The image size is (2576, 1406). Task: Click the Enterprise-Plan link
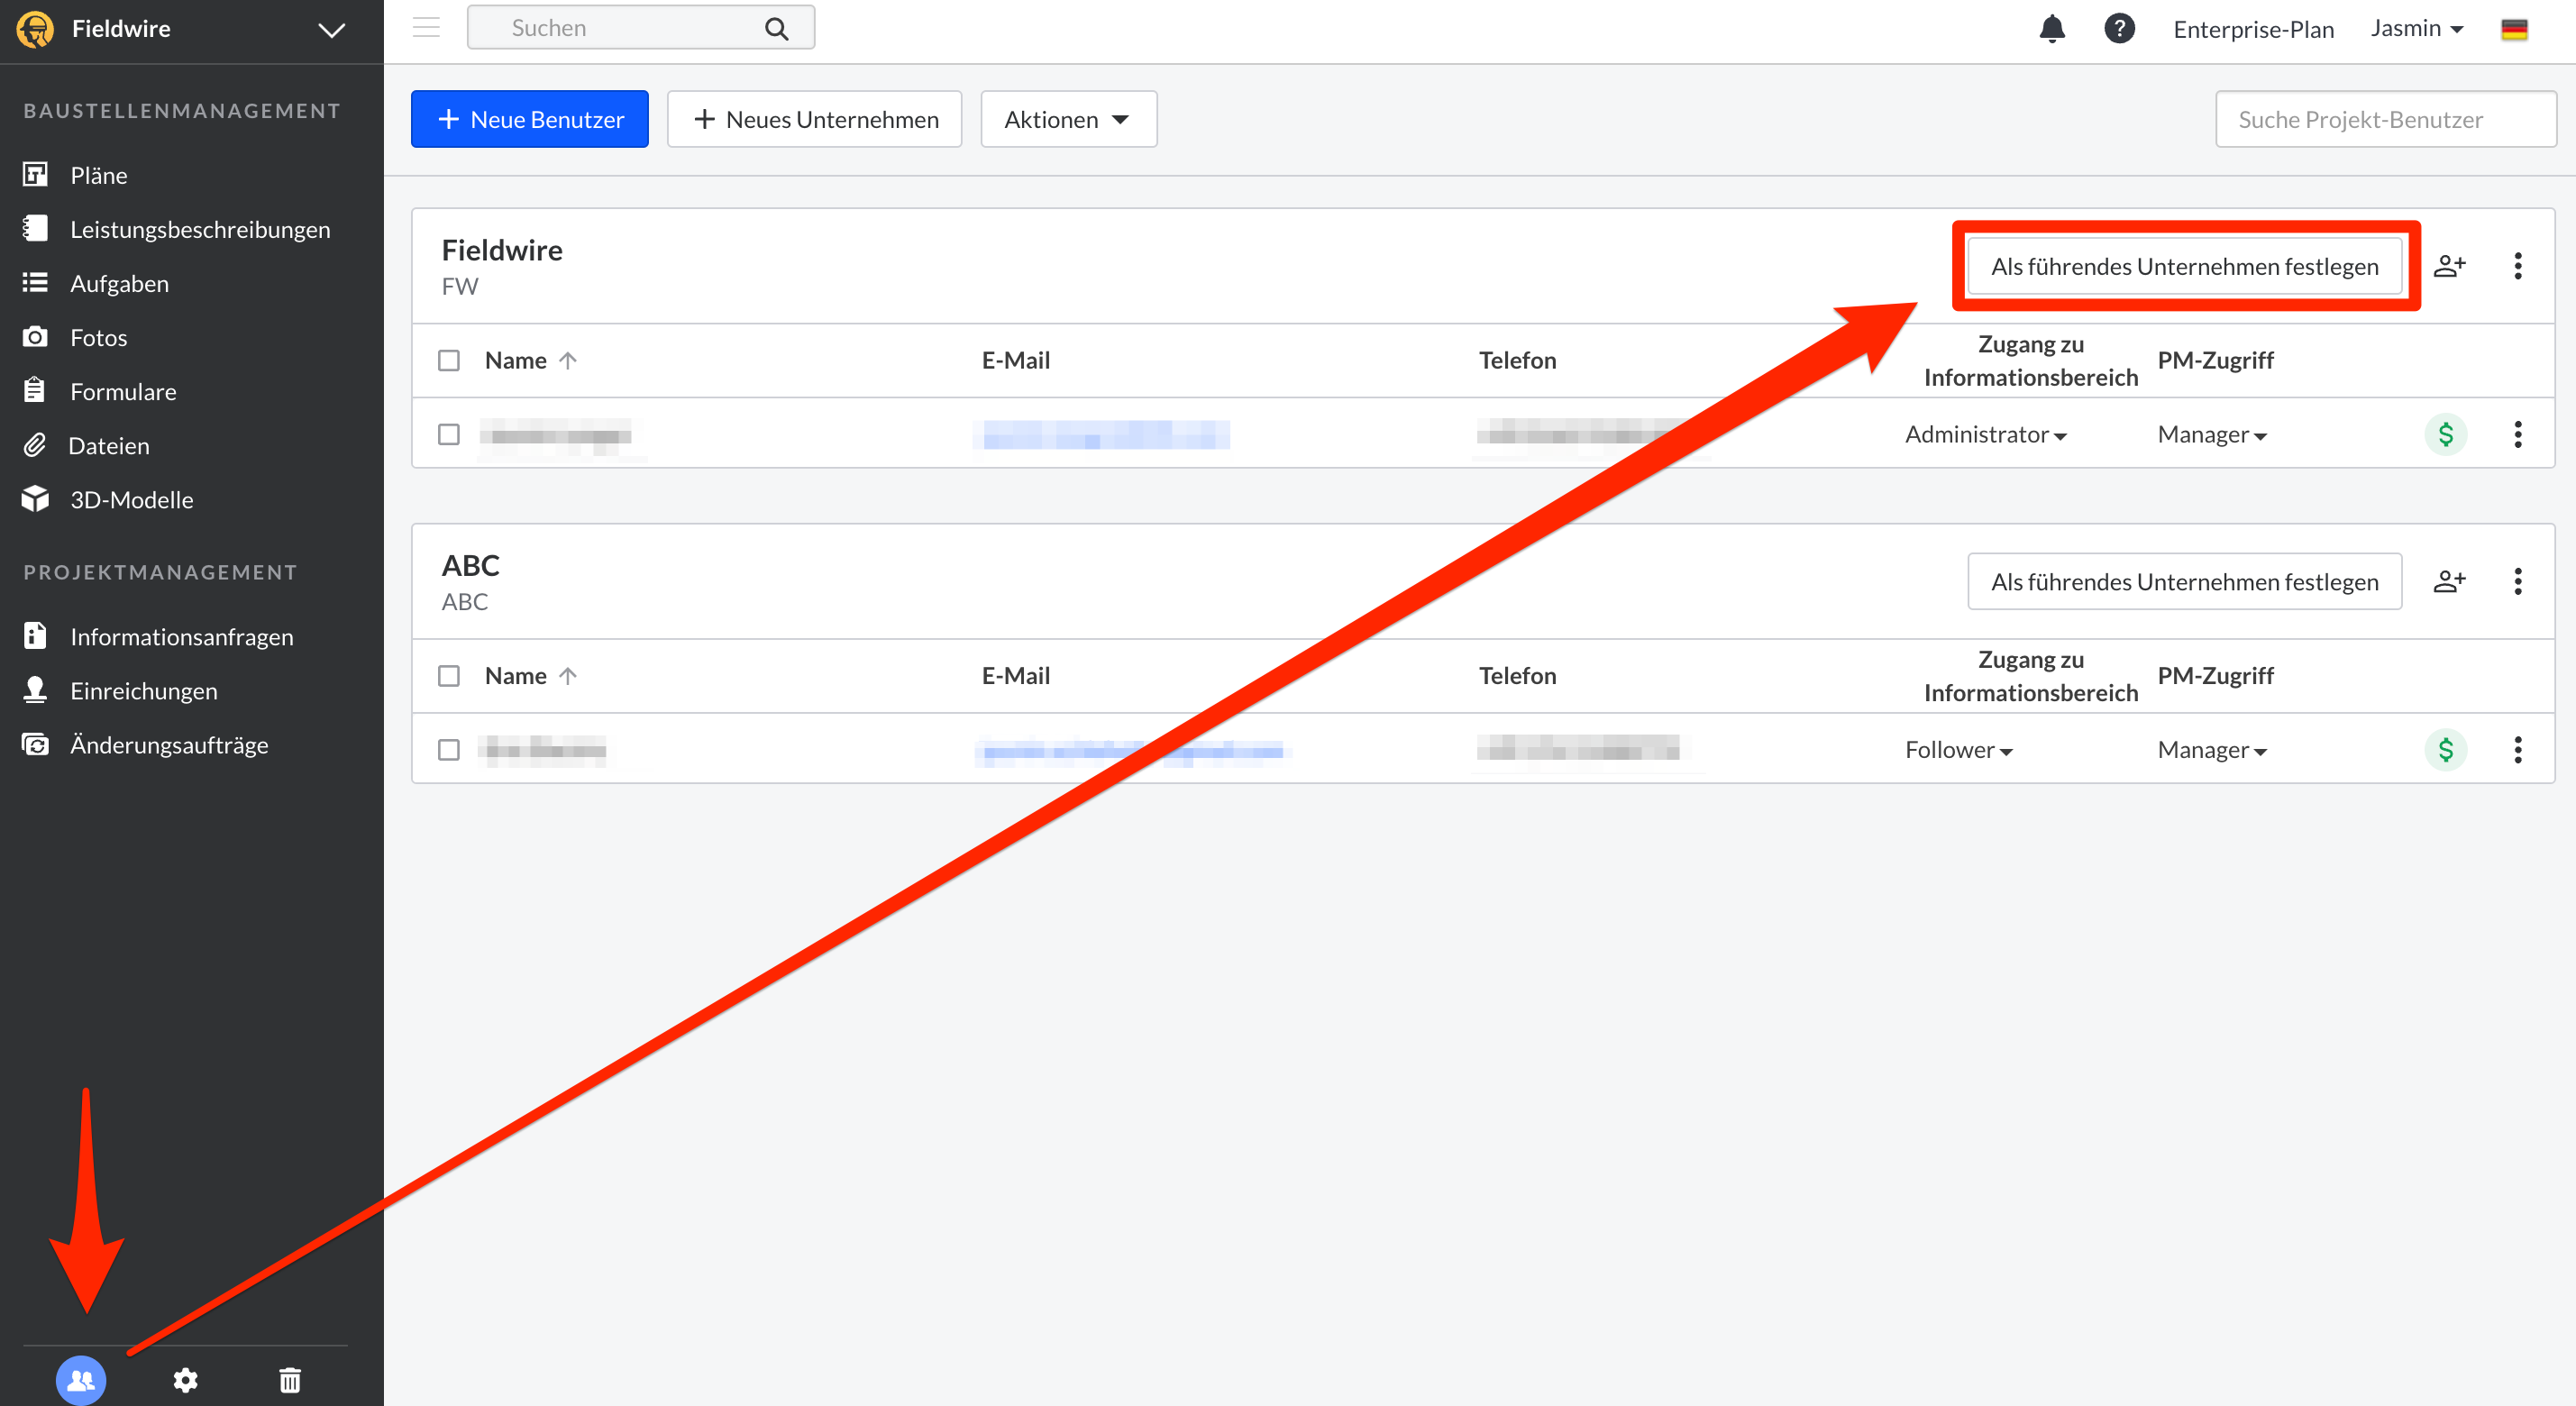click(2253, 29)
